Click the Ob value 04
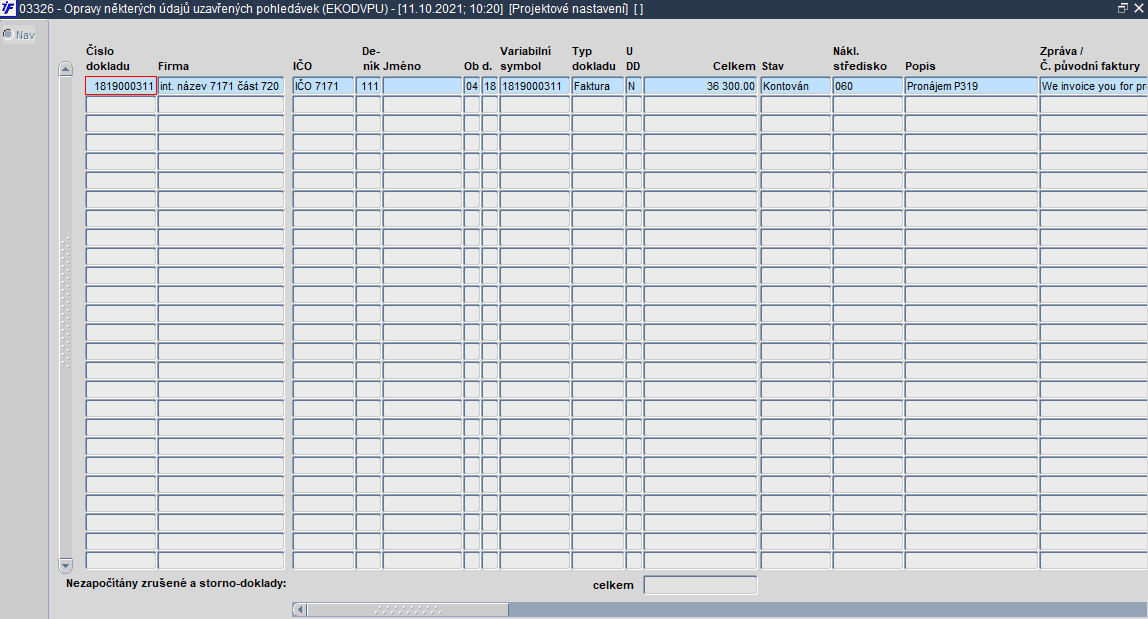The width and height of the screenshot is (1148, 619). point(472,86)
